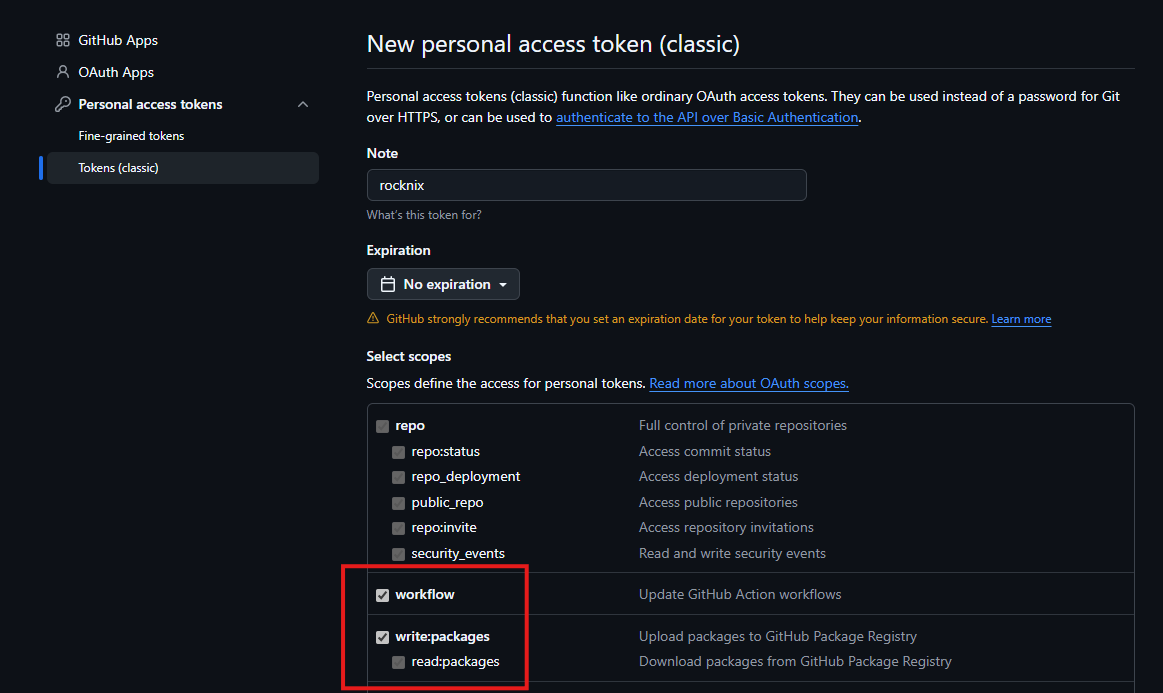Toggle the workflow scope checkbox
This screenshot has height=693, width=1163.
click(x=382, y=595)
